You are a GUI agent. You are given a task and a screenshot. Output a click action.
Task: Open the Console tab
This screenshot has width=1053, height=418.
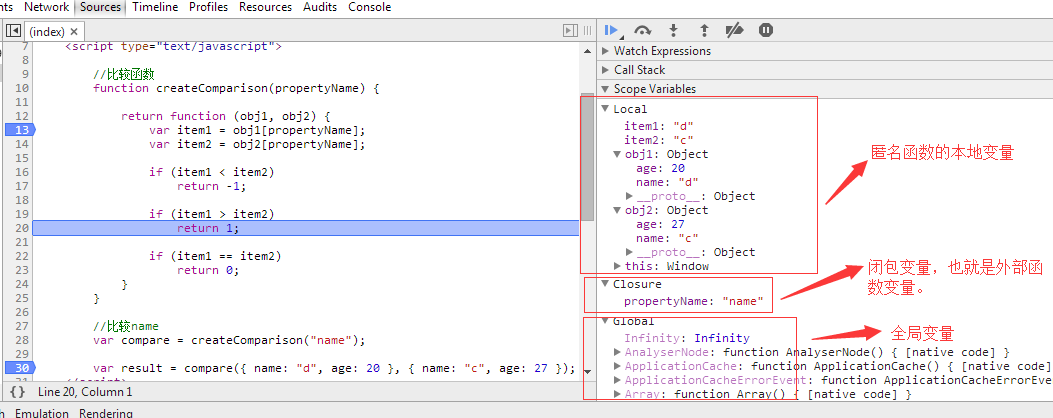coord(369,7)
